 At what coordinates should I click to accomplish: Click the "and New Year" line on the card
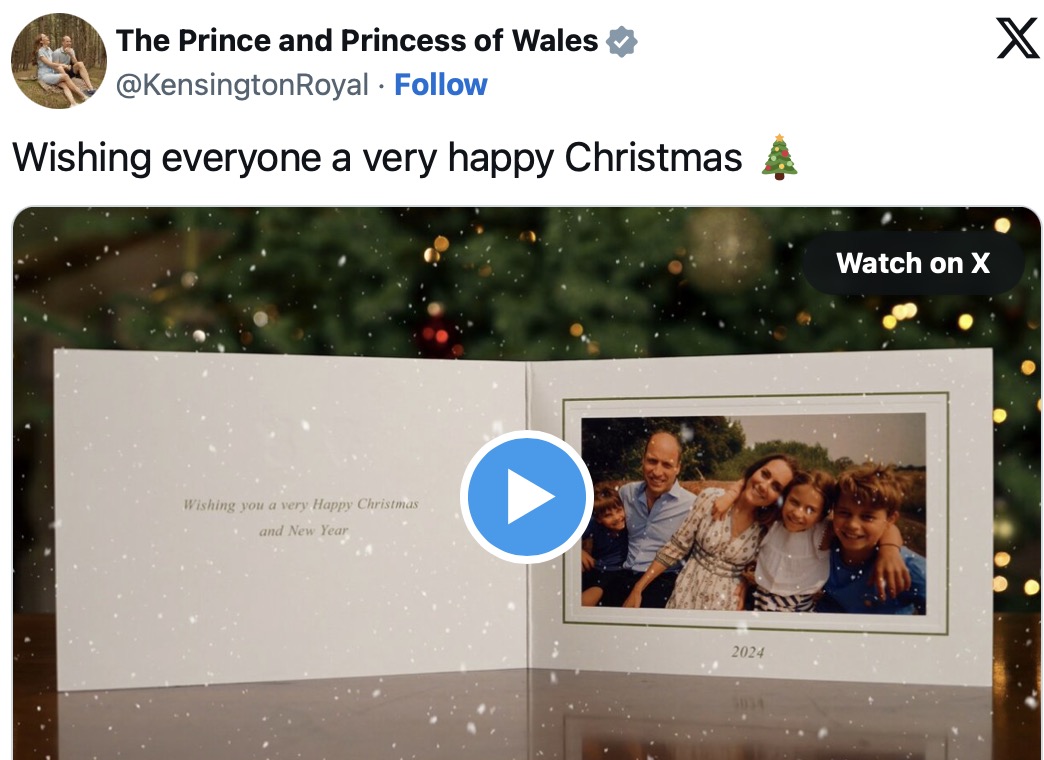[304, 531]
